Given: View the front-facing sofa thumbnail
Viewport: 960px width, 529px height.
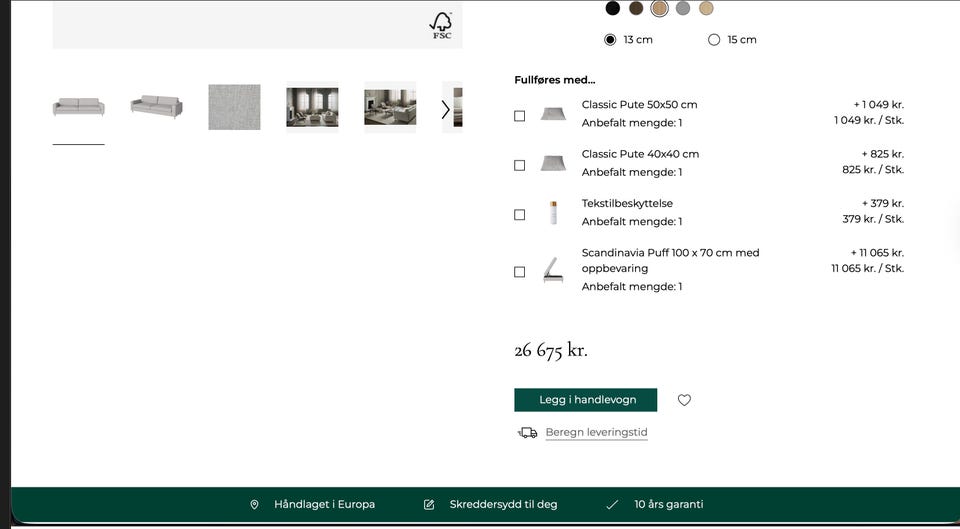Looking at the screenshot, I should point(78,107).
